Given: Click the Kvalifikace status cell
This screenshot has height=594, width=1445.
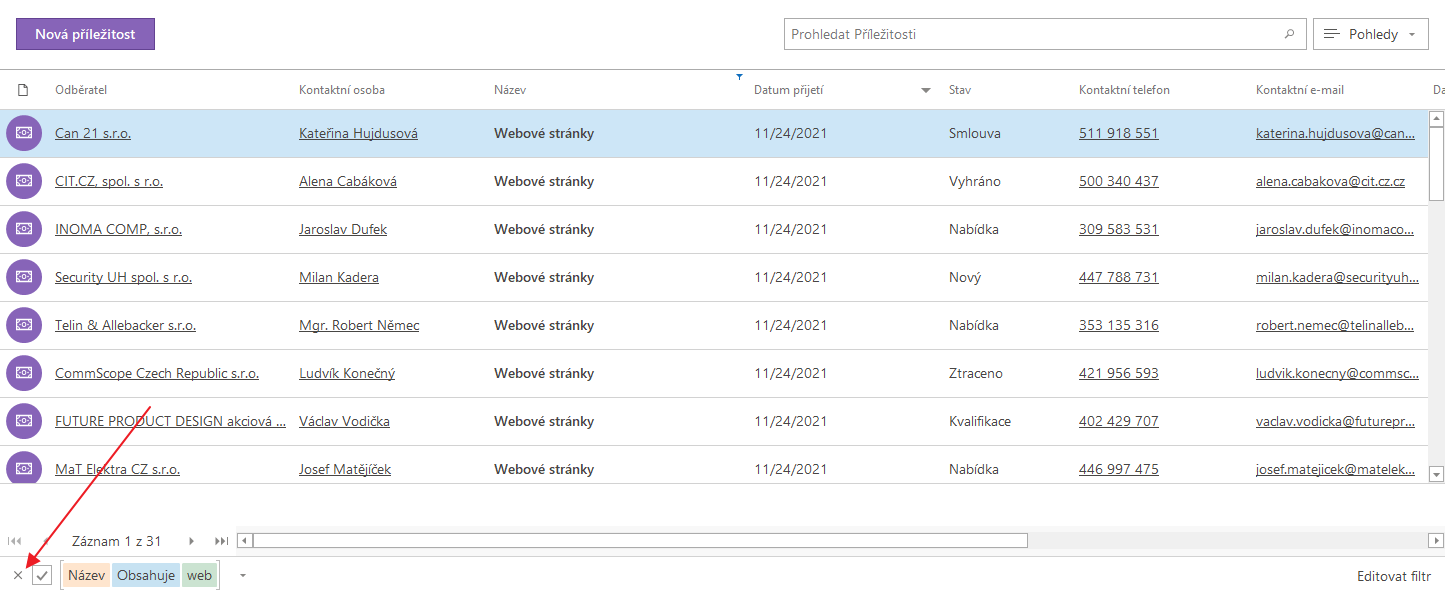Looking at the screenshot, I should 980,422.
